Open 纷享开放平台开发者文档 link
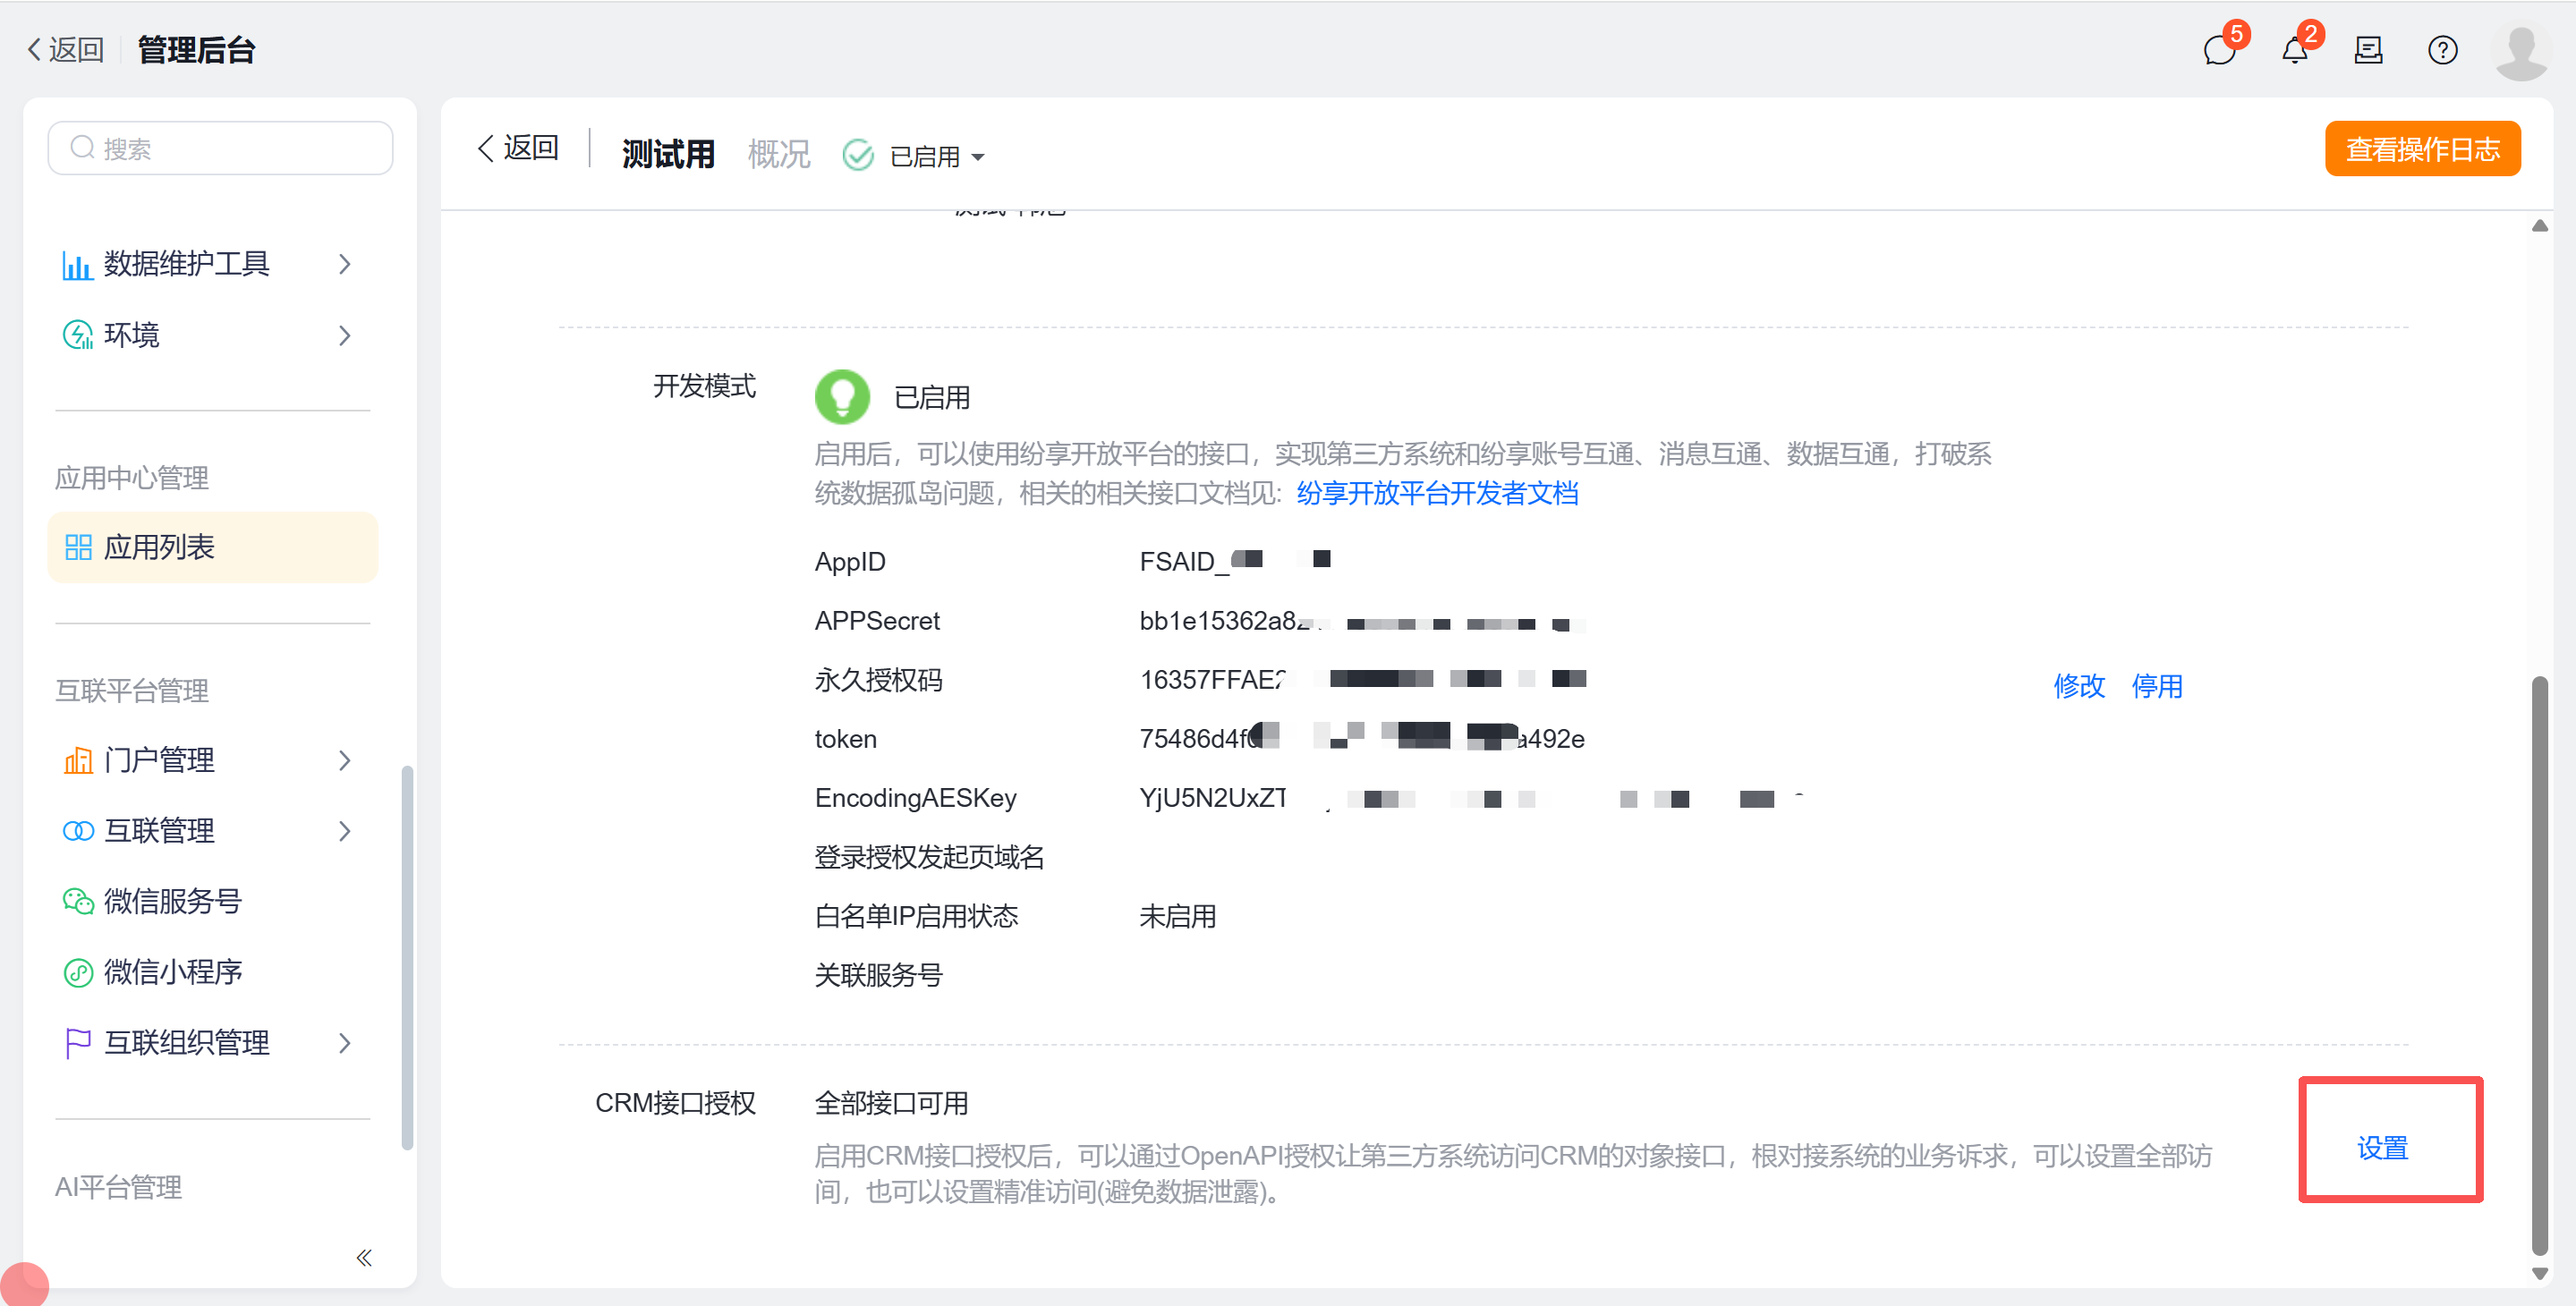 1436,493
